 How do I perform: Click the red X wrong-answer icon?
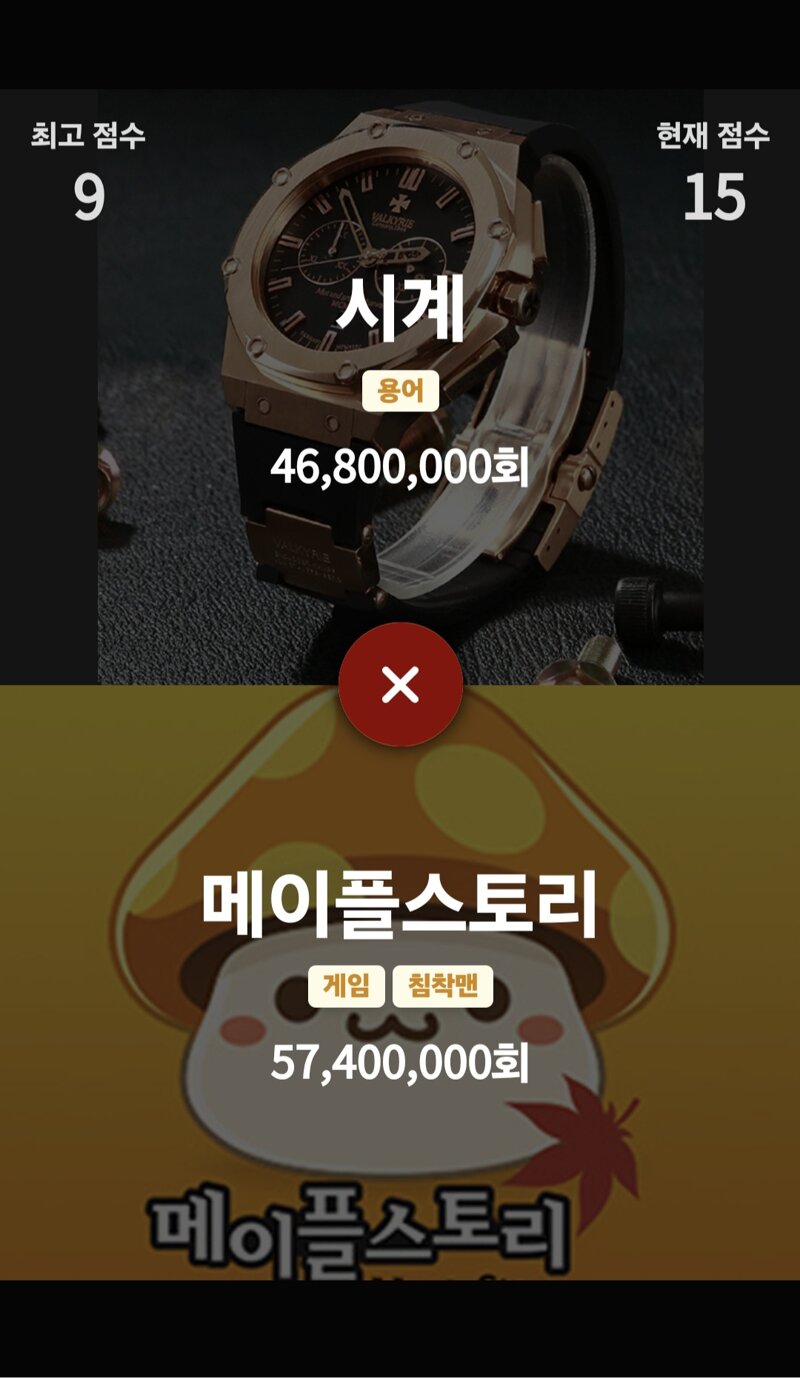(x=400, y=685)
